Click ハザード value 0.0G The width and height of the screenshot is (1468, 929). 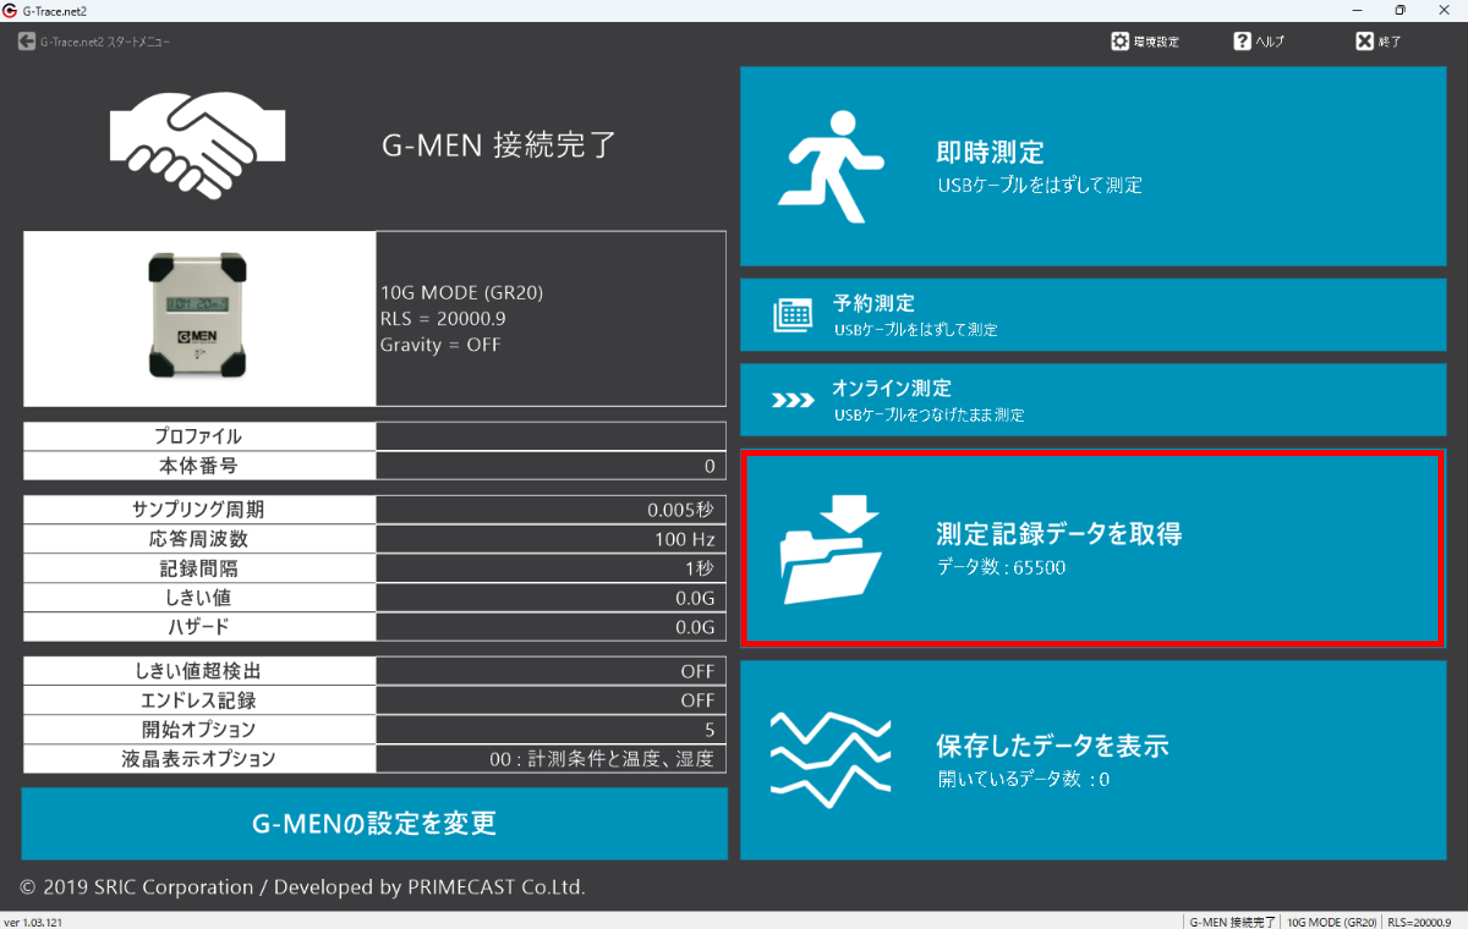551,627
